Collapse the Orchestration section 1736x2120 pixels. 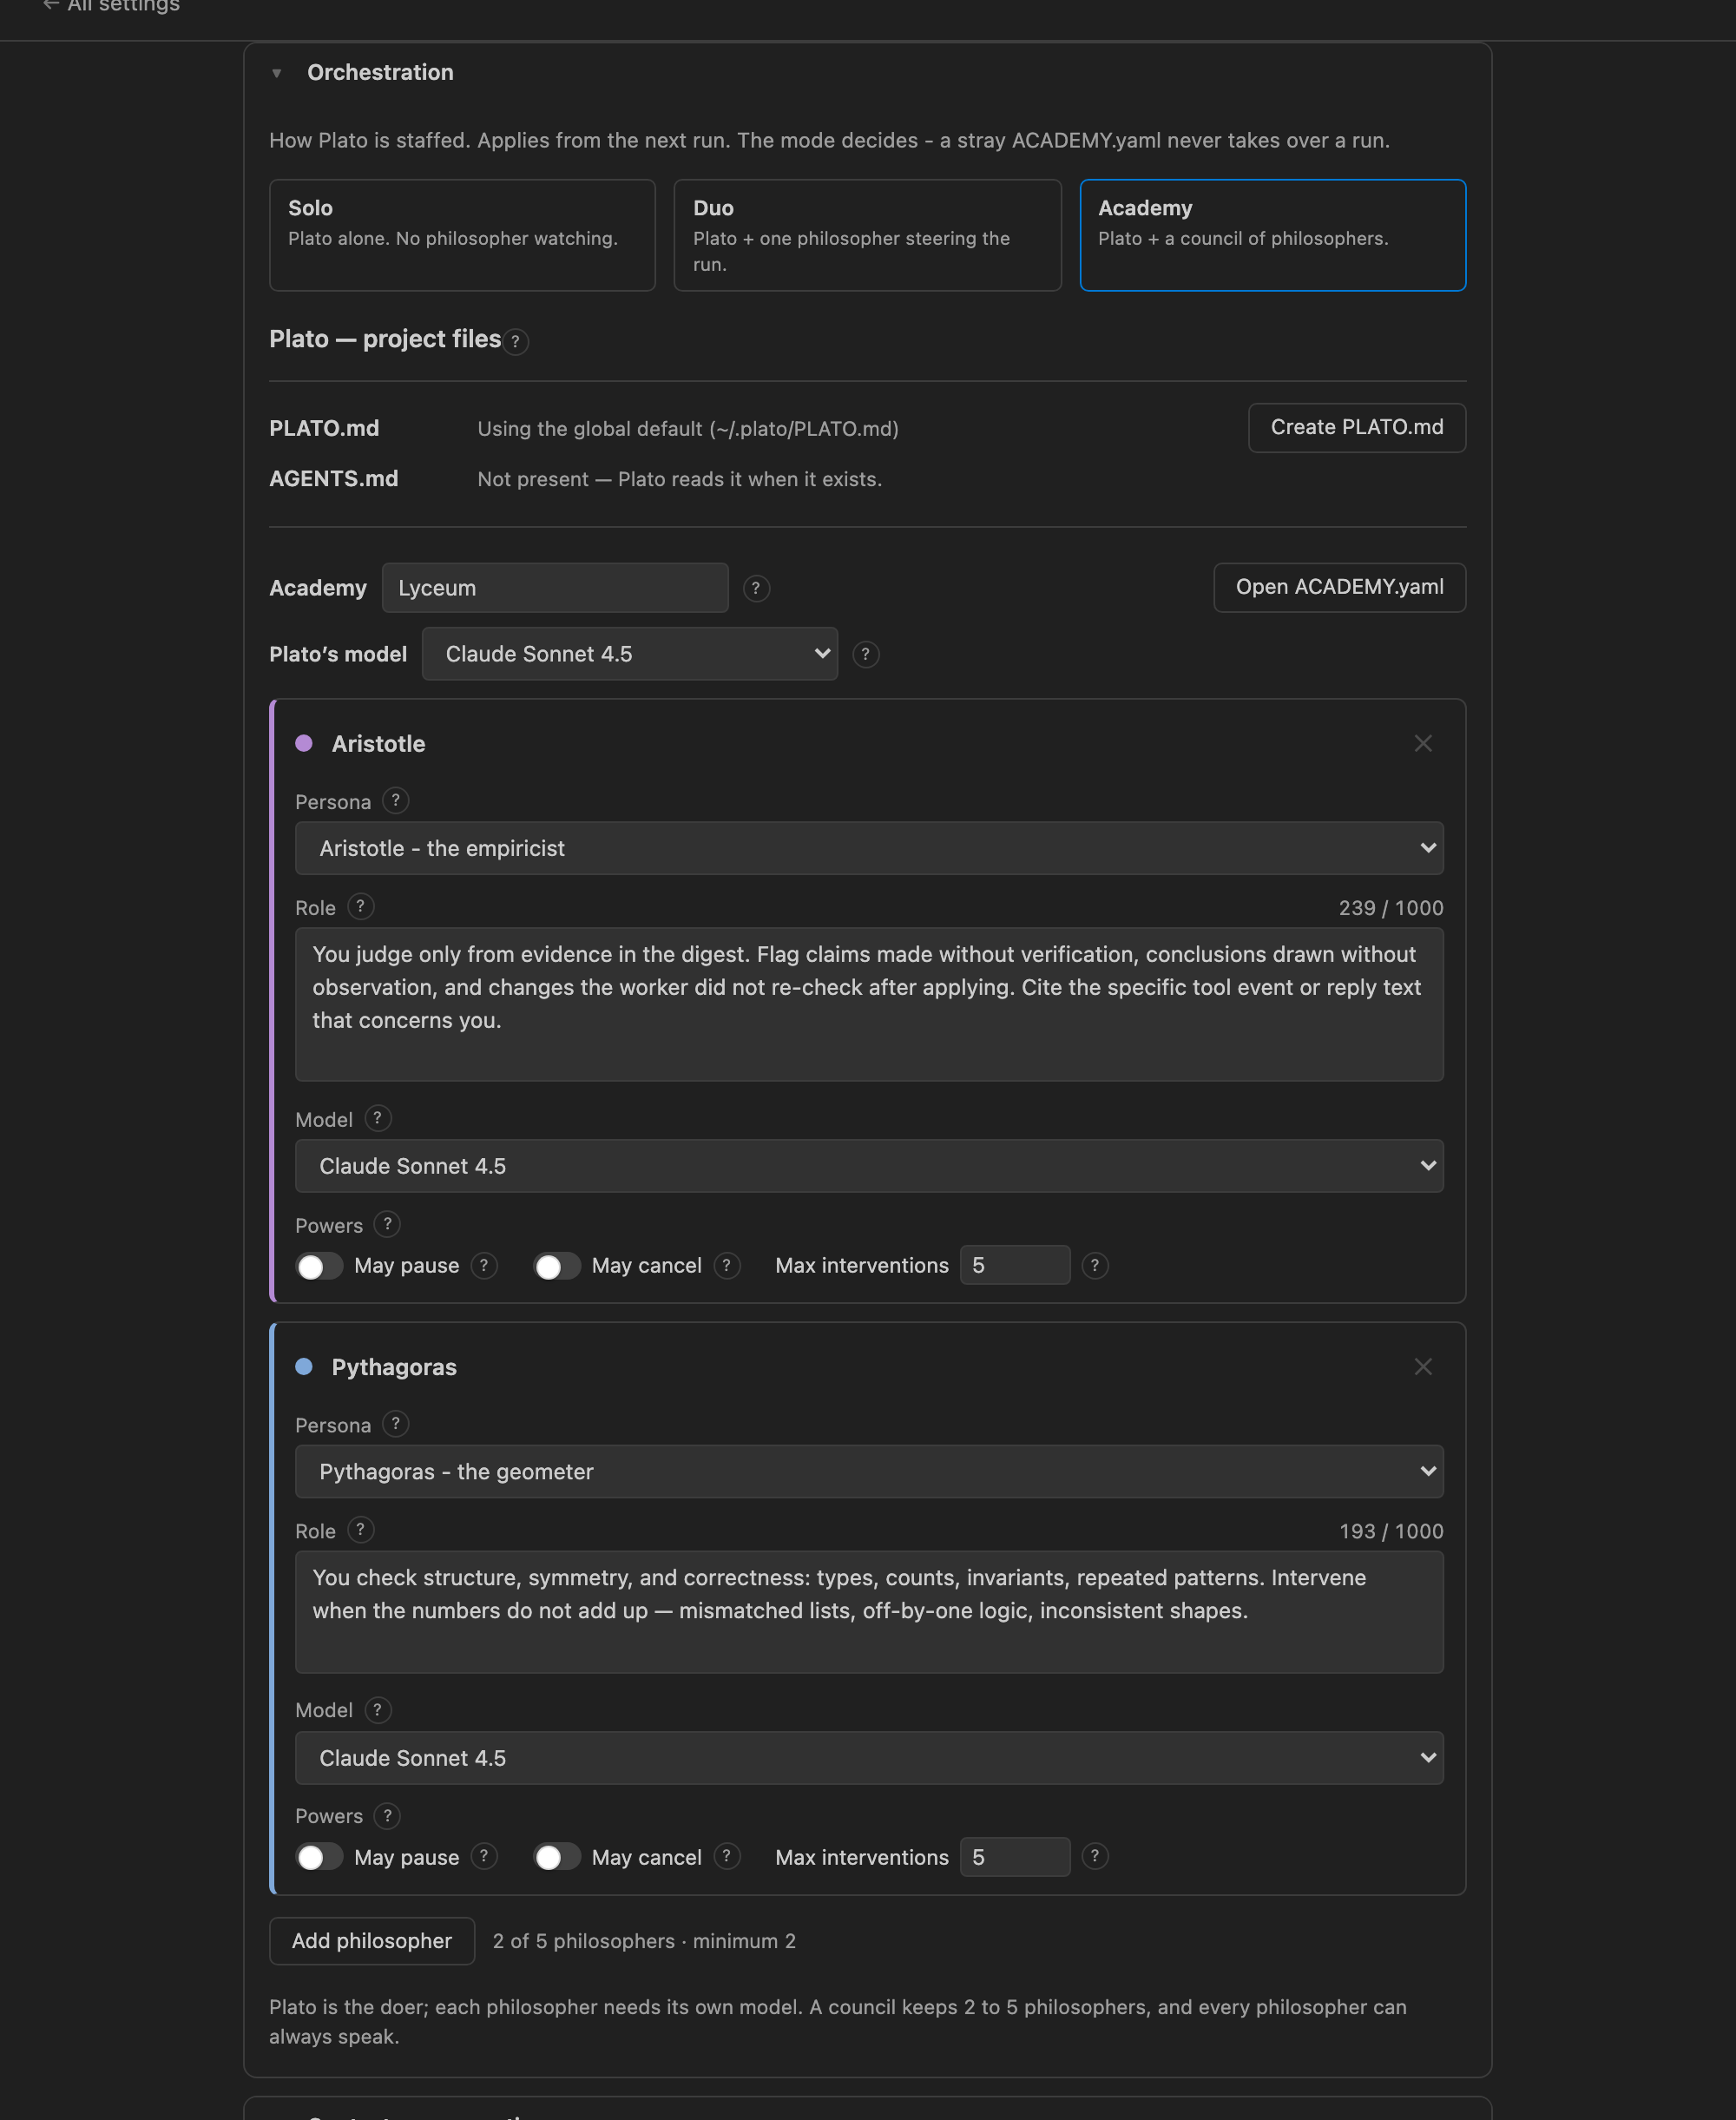pyautogui.click(x=277, y=73)
